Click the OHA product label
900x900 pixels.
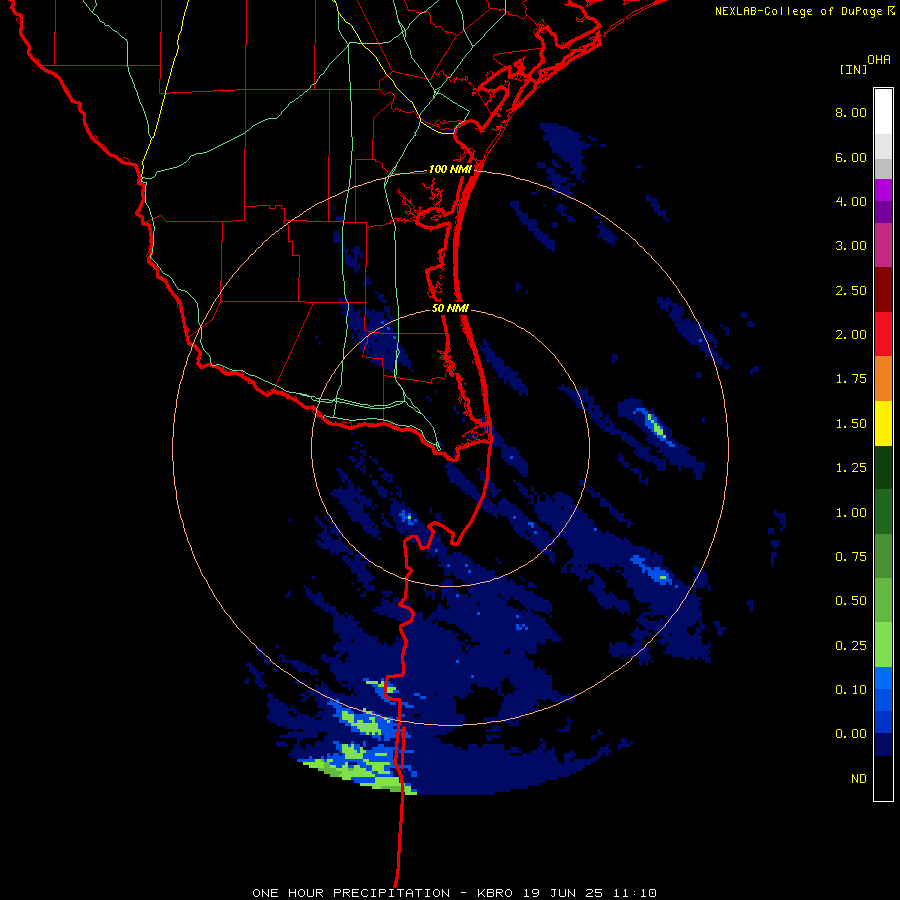(x=879, y=60)
